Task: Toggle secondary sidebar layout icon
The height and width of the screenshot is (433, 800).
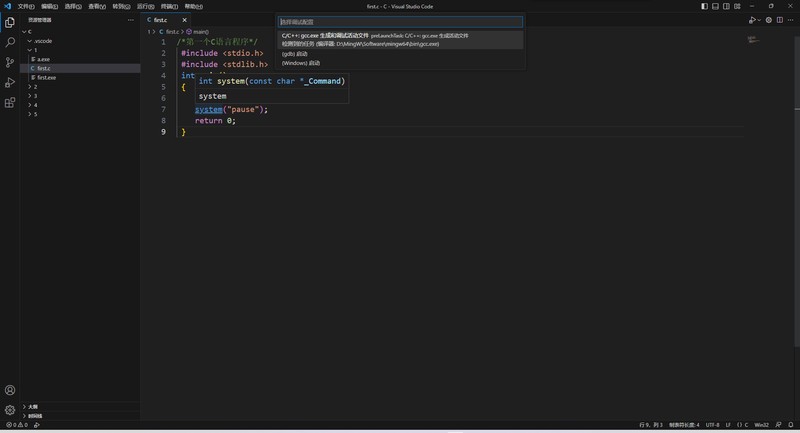Action: [x=726, y=6]
